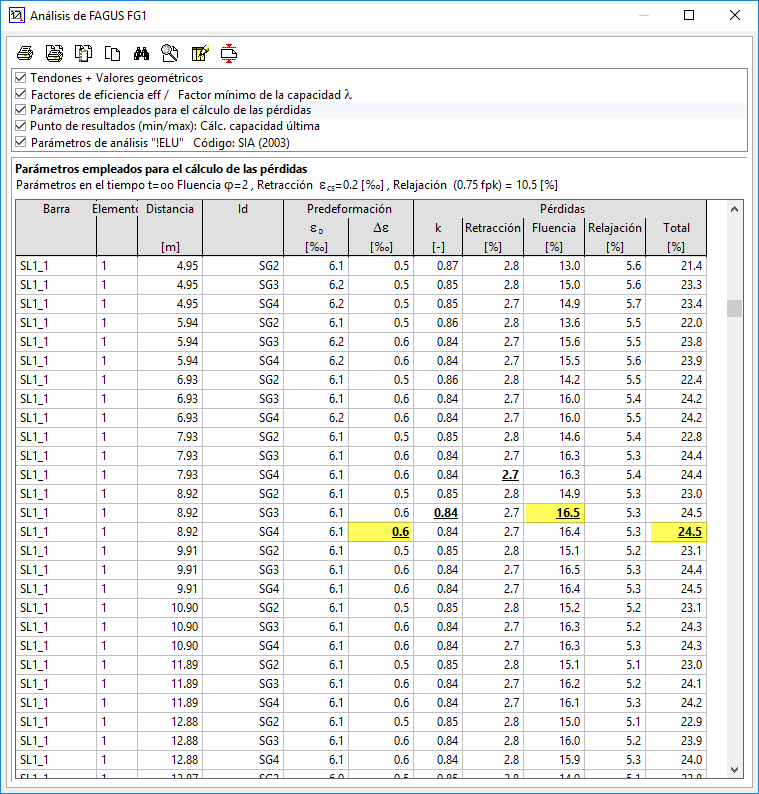Click underlined k value 0.84
Screen dimensions: 759x794
pos(446,513)
